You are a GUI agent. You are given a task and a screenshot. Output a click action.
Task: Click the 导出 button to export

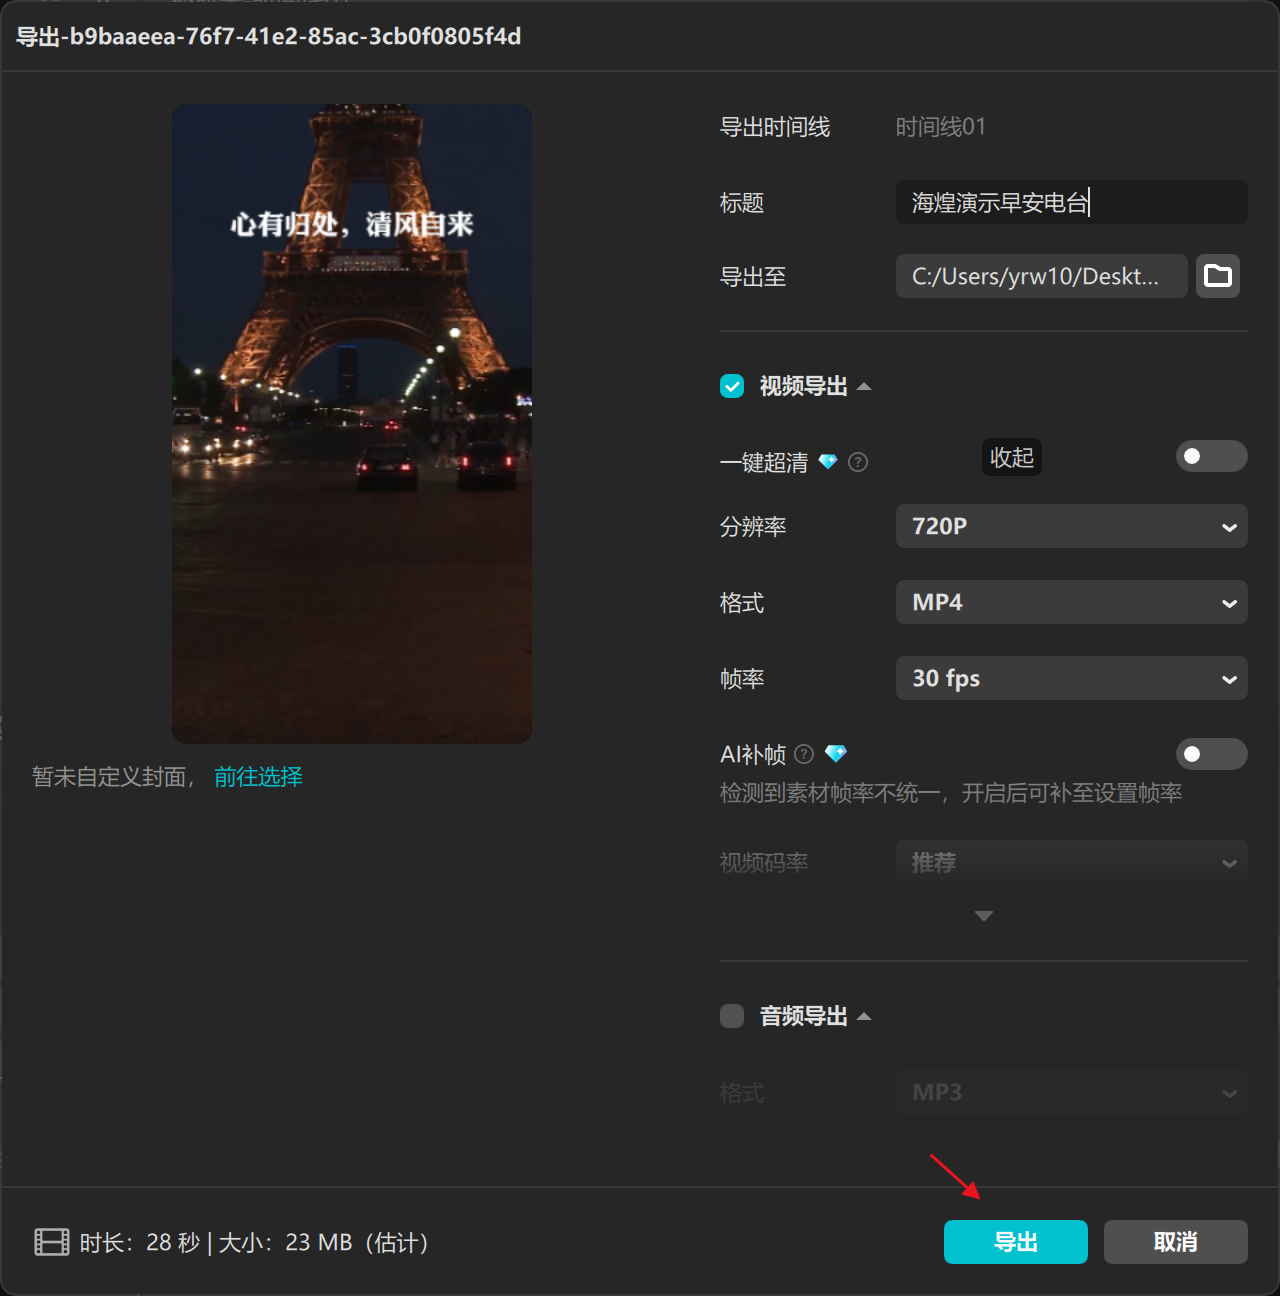1015,1242
